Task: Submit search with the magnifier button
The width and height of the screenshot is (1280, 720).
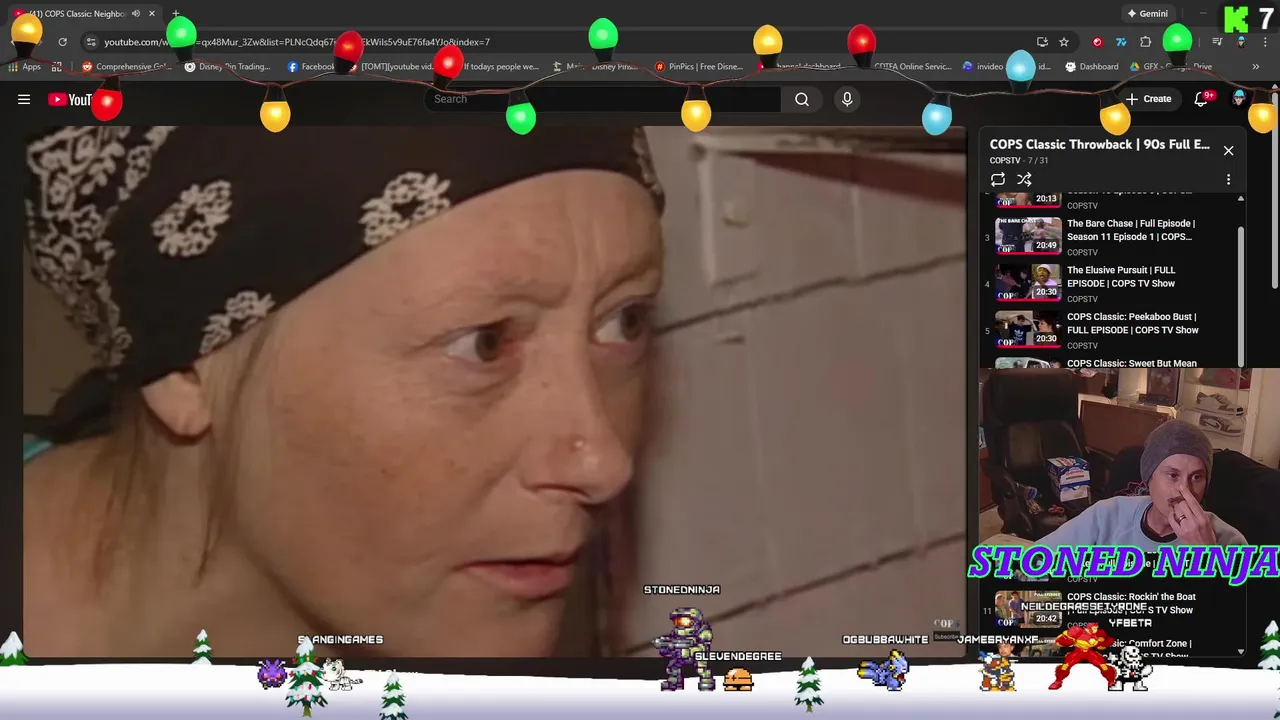Action: [802, 99]
